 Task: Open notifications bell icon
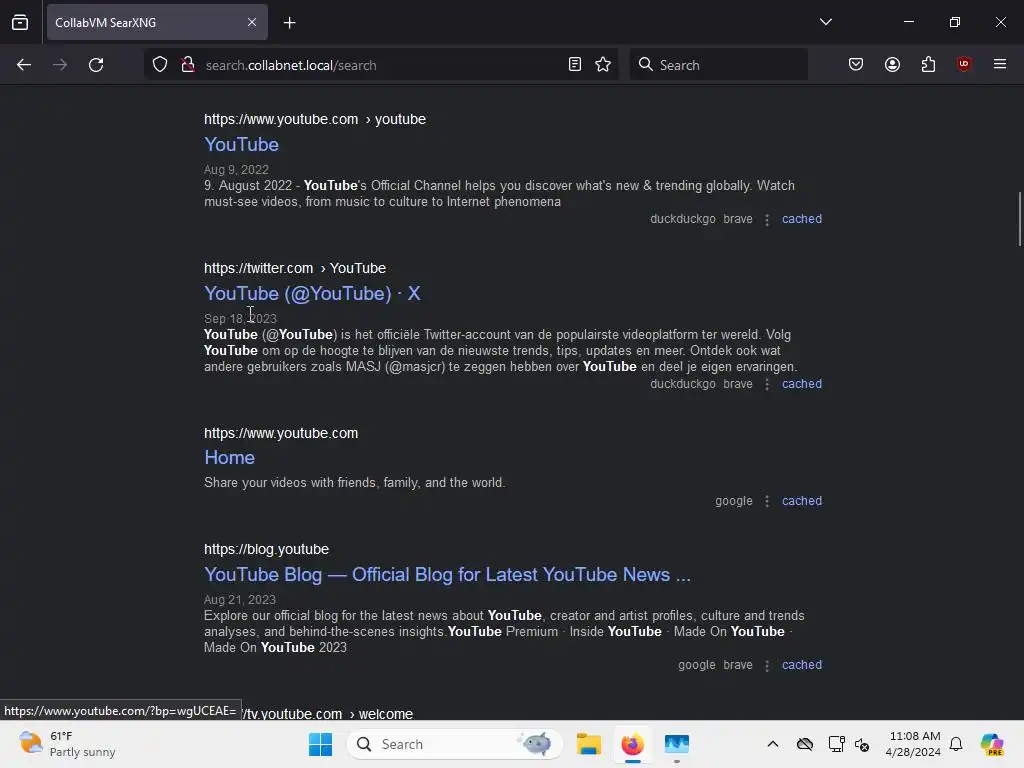click(956, 744)
